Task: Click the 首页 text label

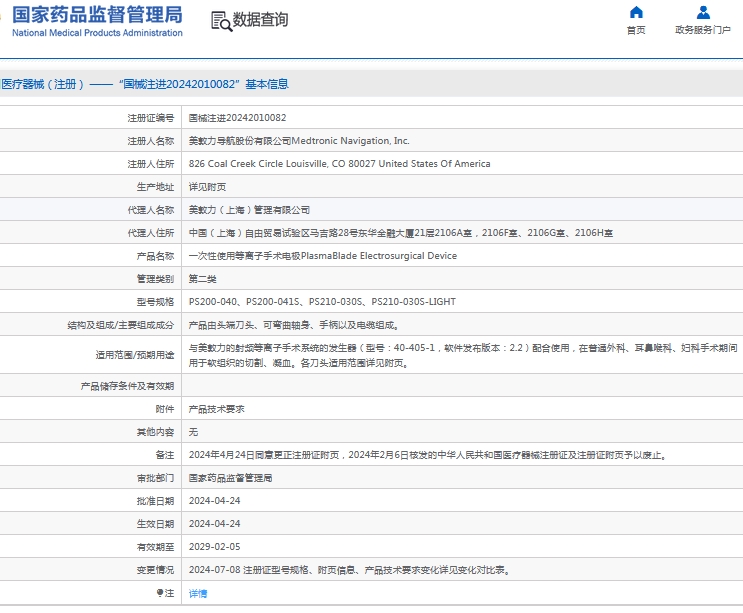Action: [636, 30]
